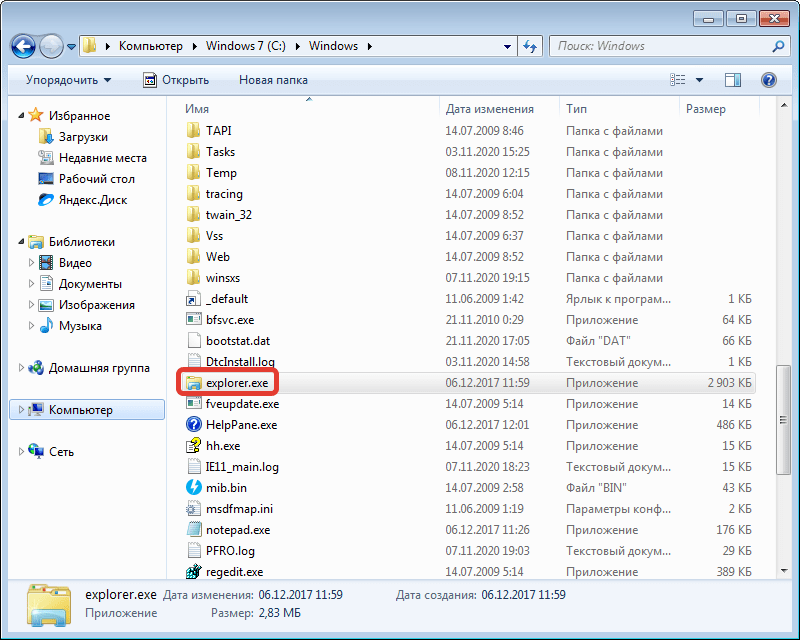Screen dimensions: 800x640
Task: Select Рабочий стол in the sidebar
Action: point(96,179)
